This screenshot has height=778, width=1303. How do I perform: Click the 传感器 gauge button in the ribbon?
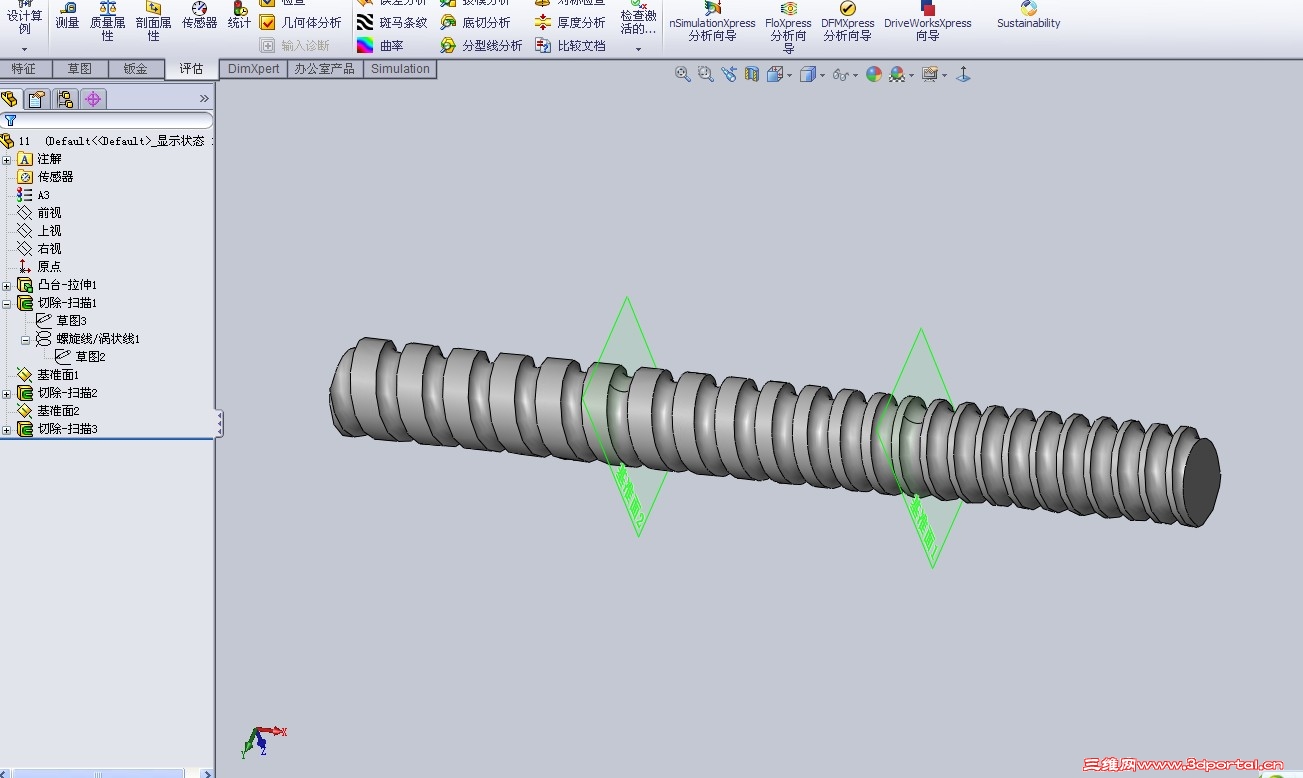pyautogui.click(x=199, y=16)
